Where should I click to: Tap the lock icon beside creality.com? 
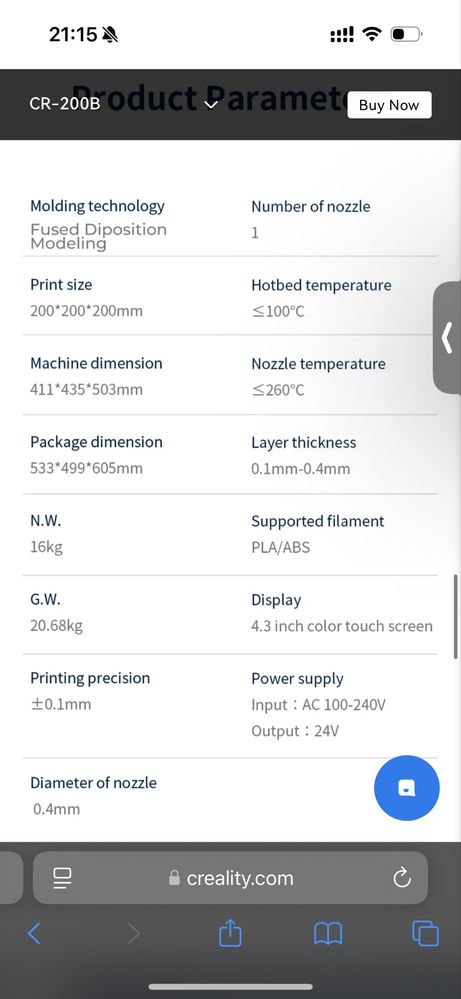pyautogui.click(x=174, y=878)
